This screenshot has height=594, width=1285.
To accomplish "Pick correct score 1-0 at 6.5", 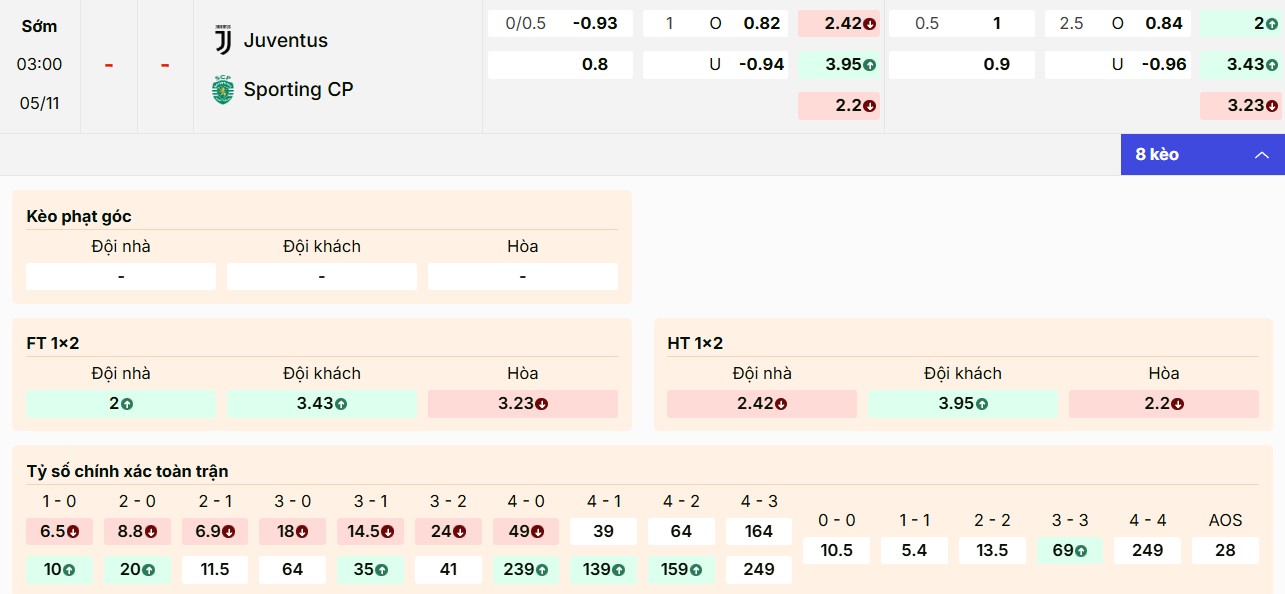I will tap(59, 531).
